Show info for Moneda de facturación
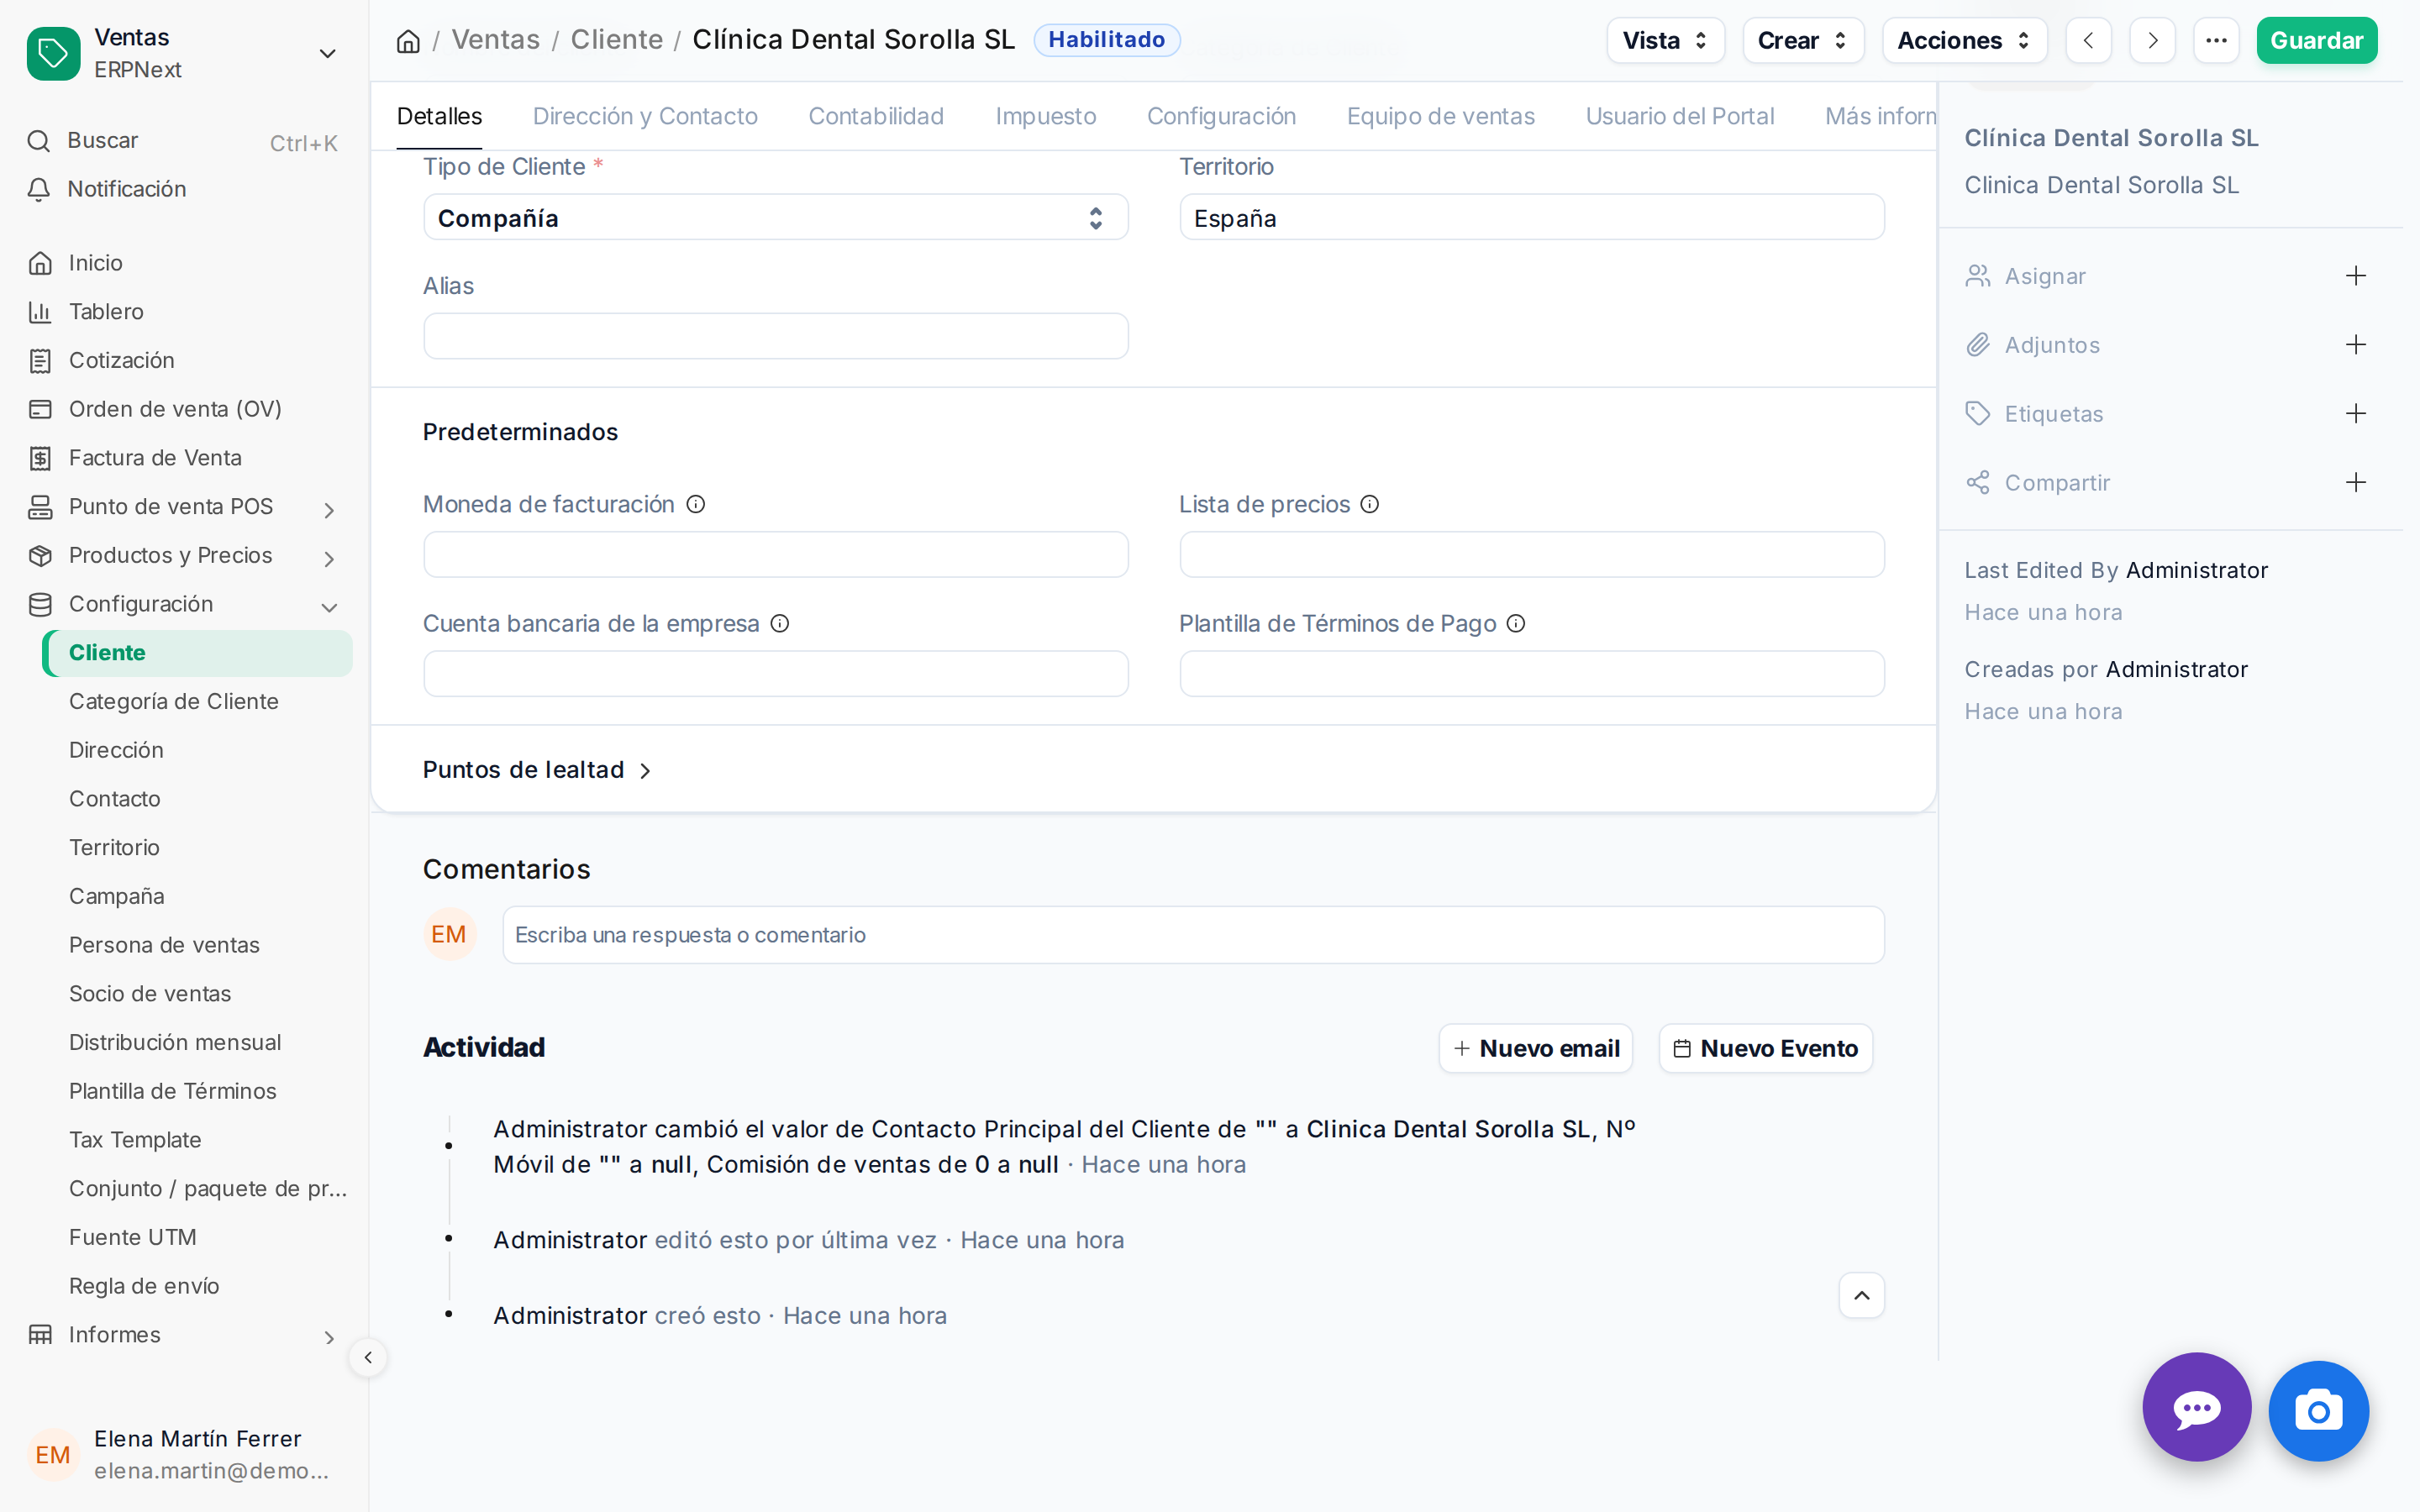Image resolution: width=2420 pixels, height=1512 pixels. pyautogui.click(x=696, y=504)
